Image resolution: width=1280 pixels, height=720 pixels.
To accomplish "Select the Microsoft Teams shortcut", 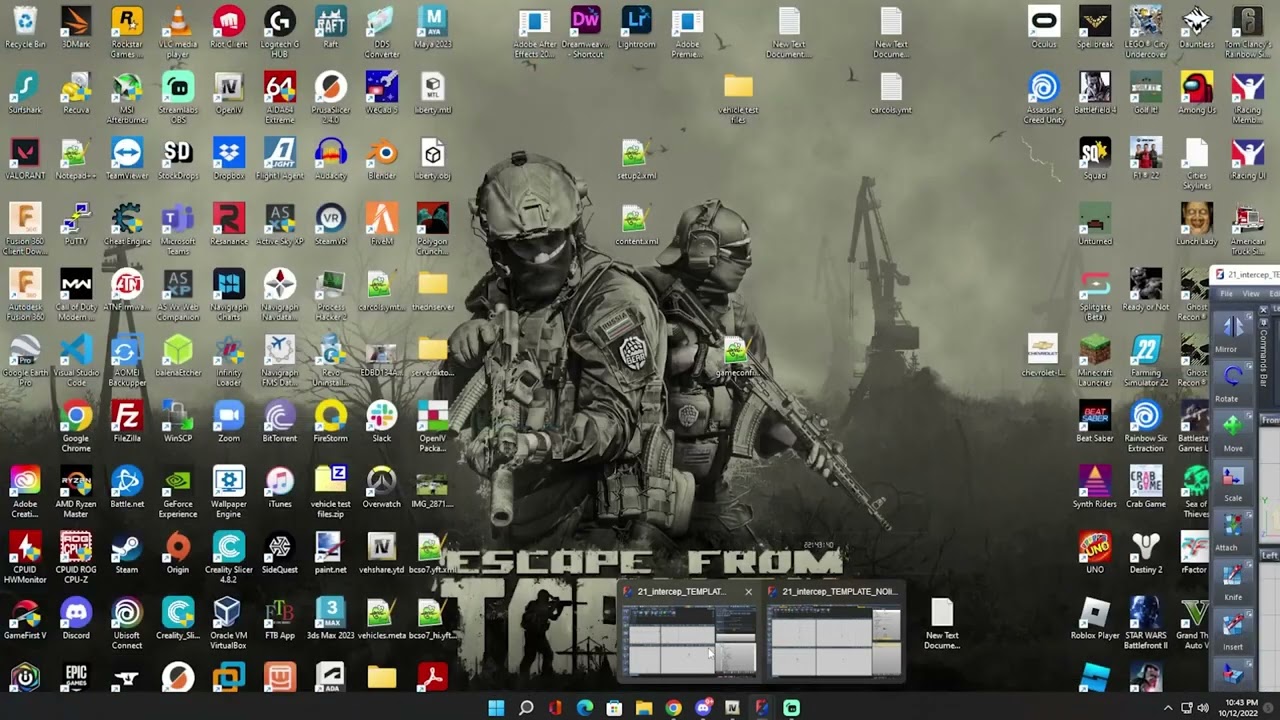I will click(x=178, y=229).
